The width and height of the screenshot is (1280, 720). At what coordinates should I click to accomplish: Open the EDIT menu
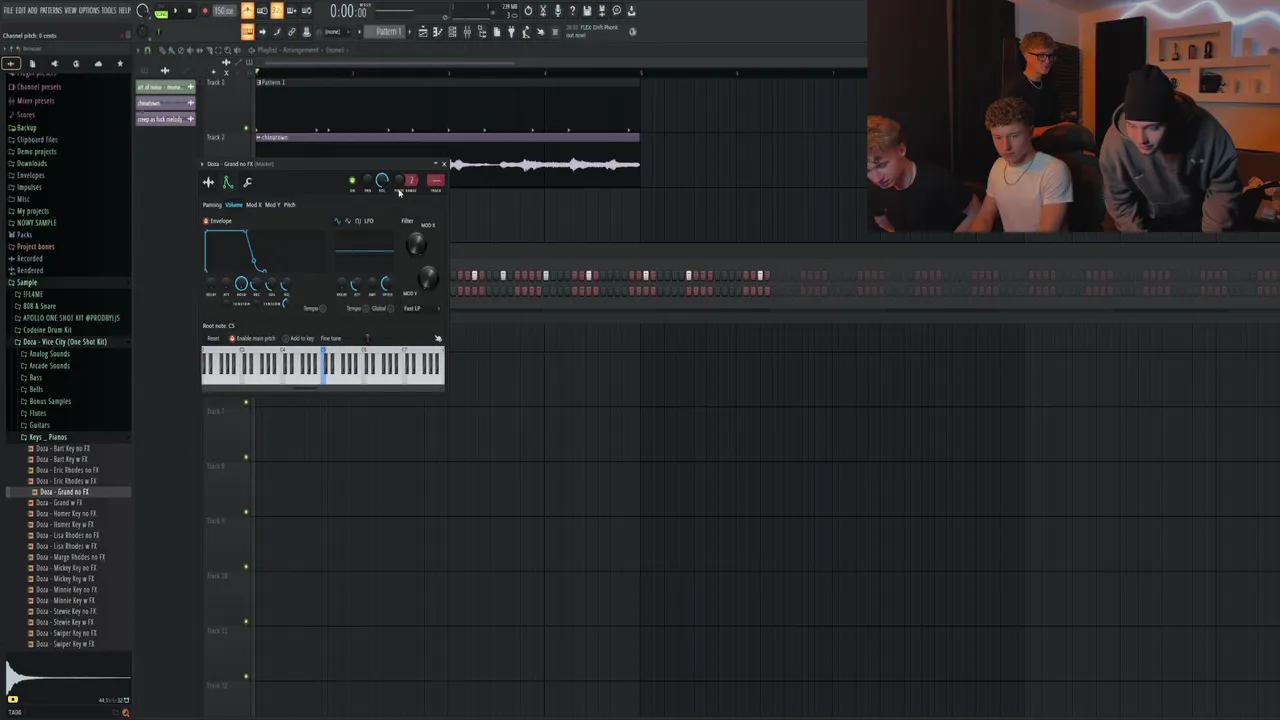click(20, 10)
